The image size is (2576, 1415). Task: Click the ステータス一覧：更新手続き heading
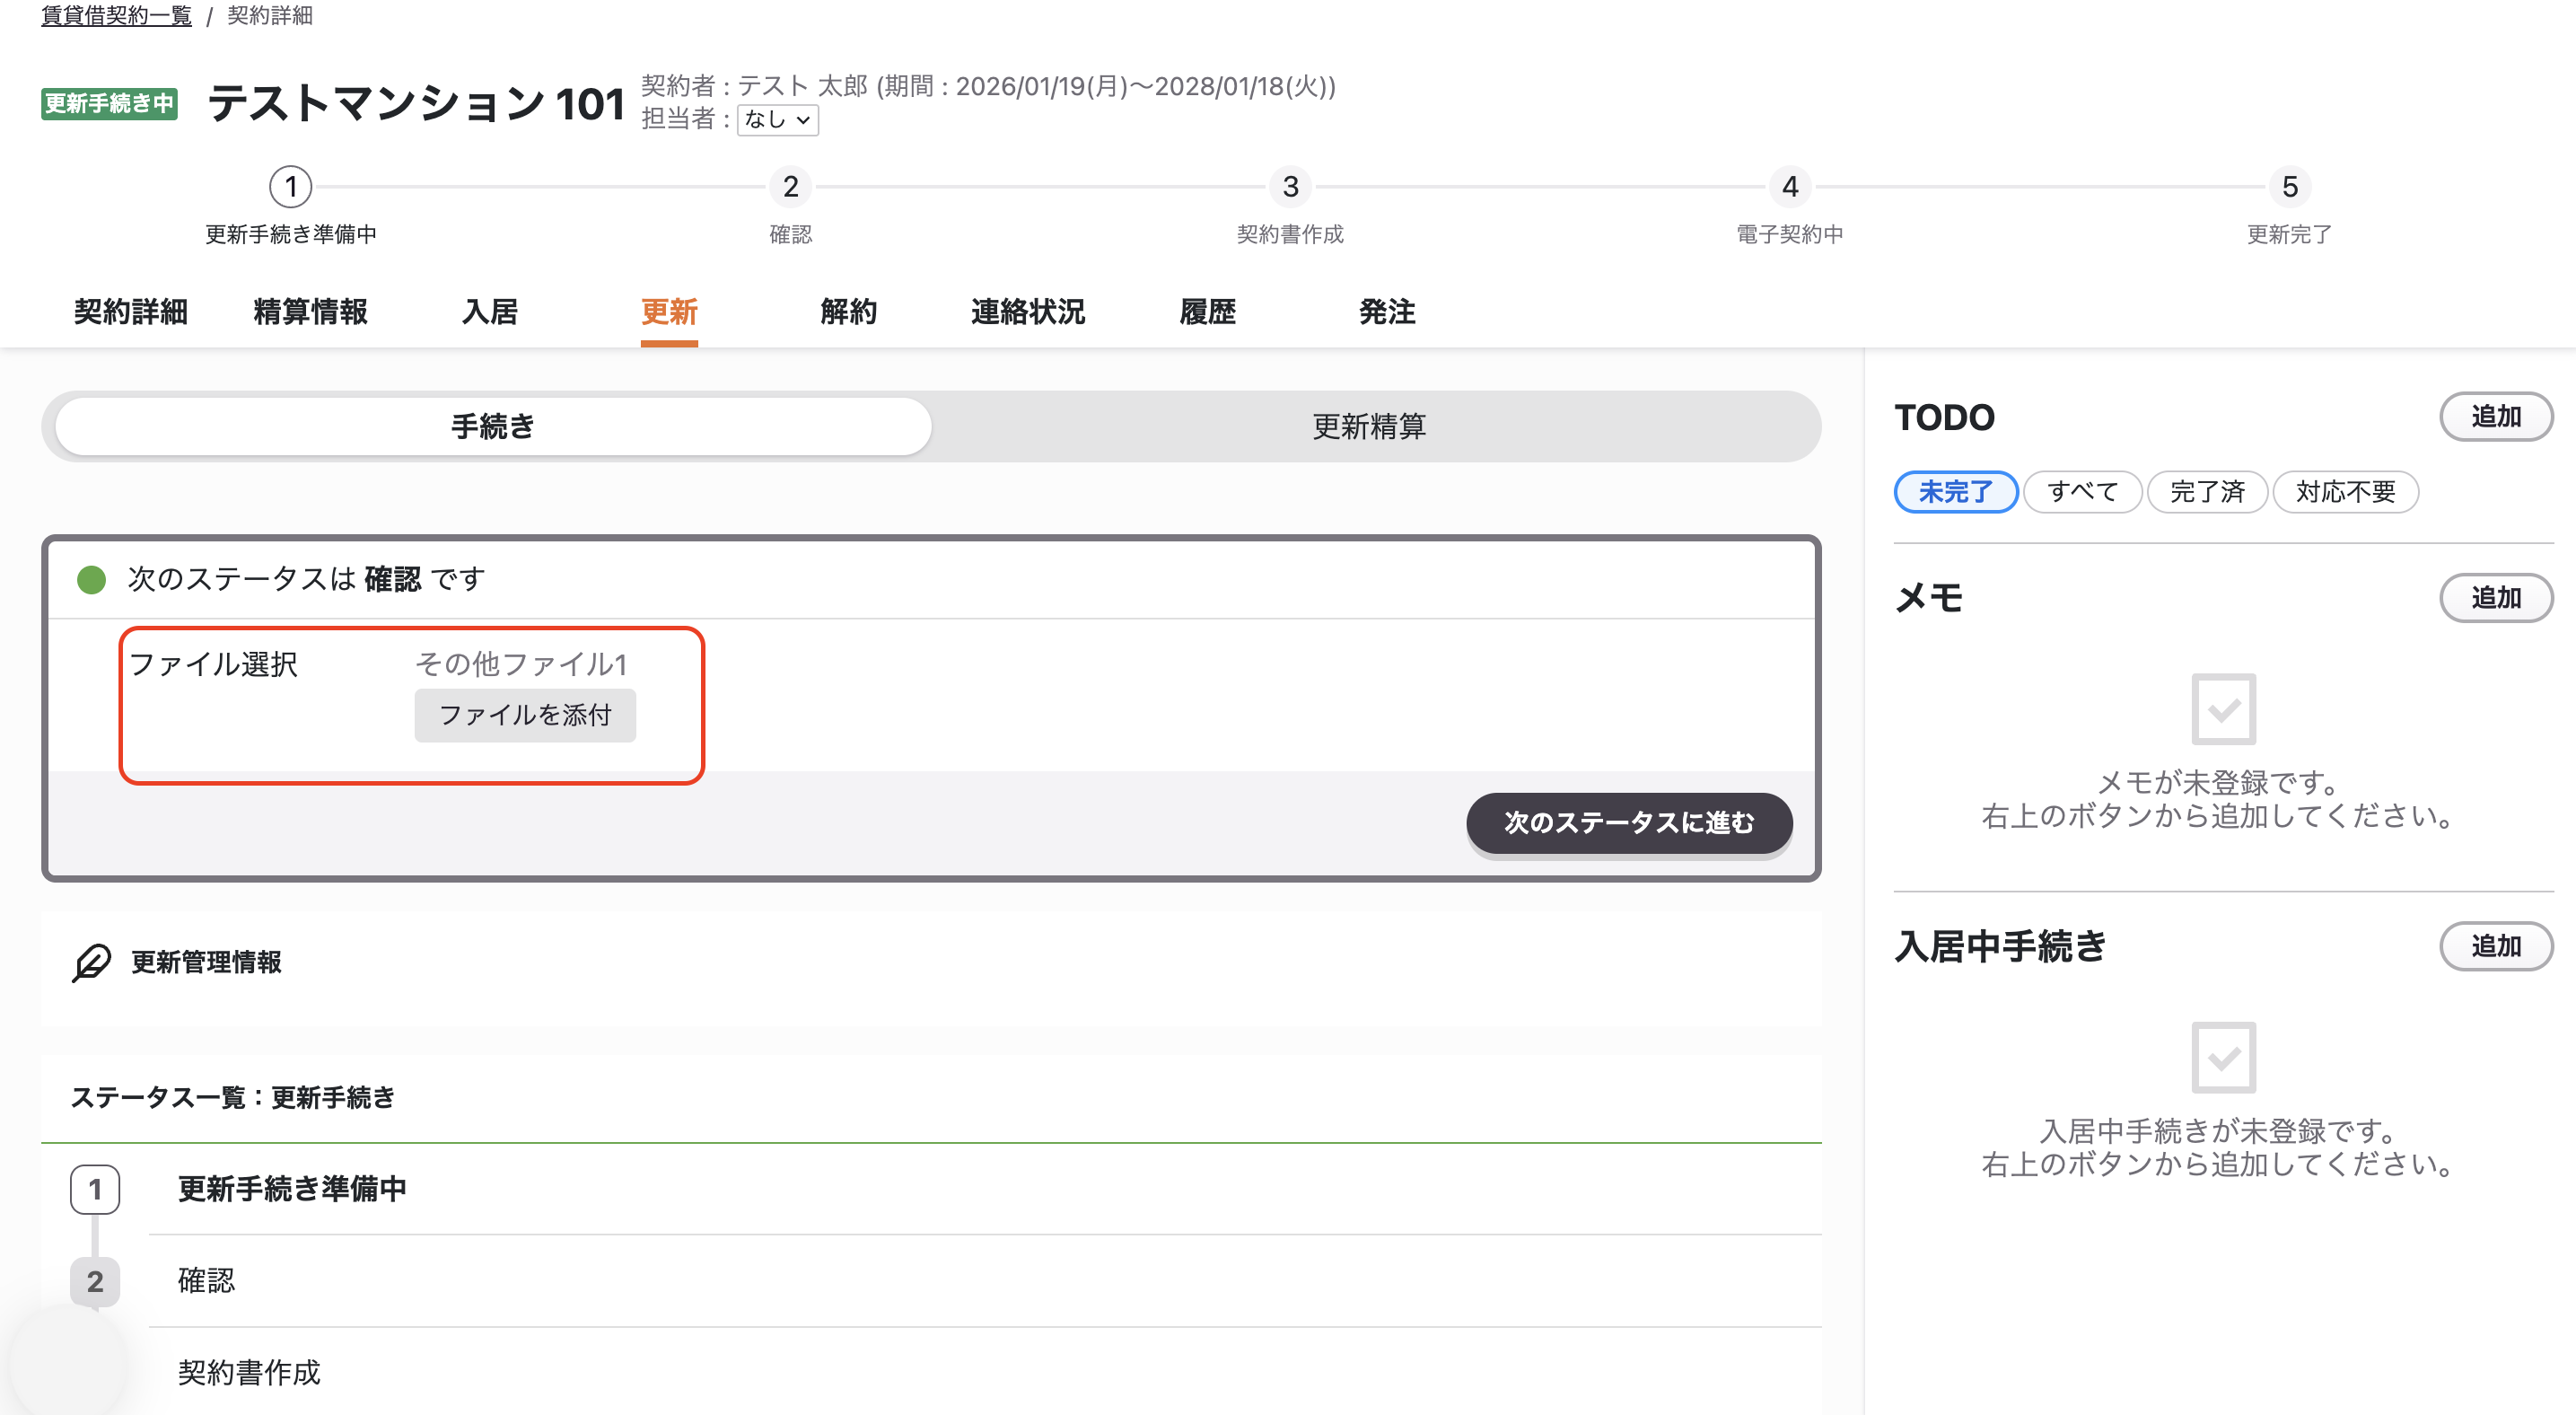click(x=233, y=1097)
